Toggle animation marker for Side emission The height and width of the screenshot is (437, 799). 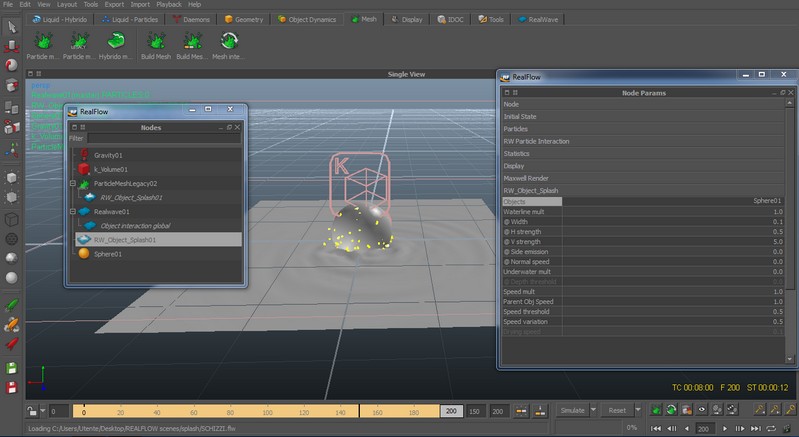(x=507, y=252)
